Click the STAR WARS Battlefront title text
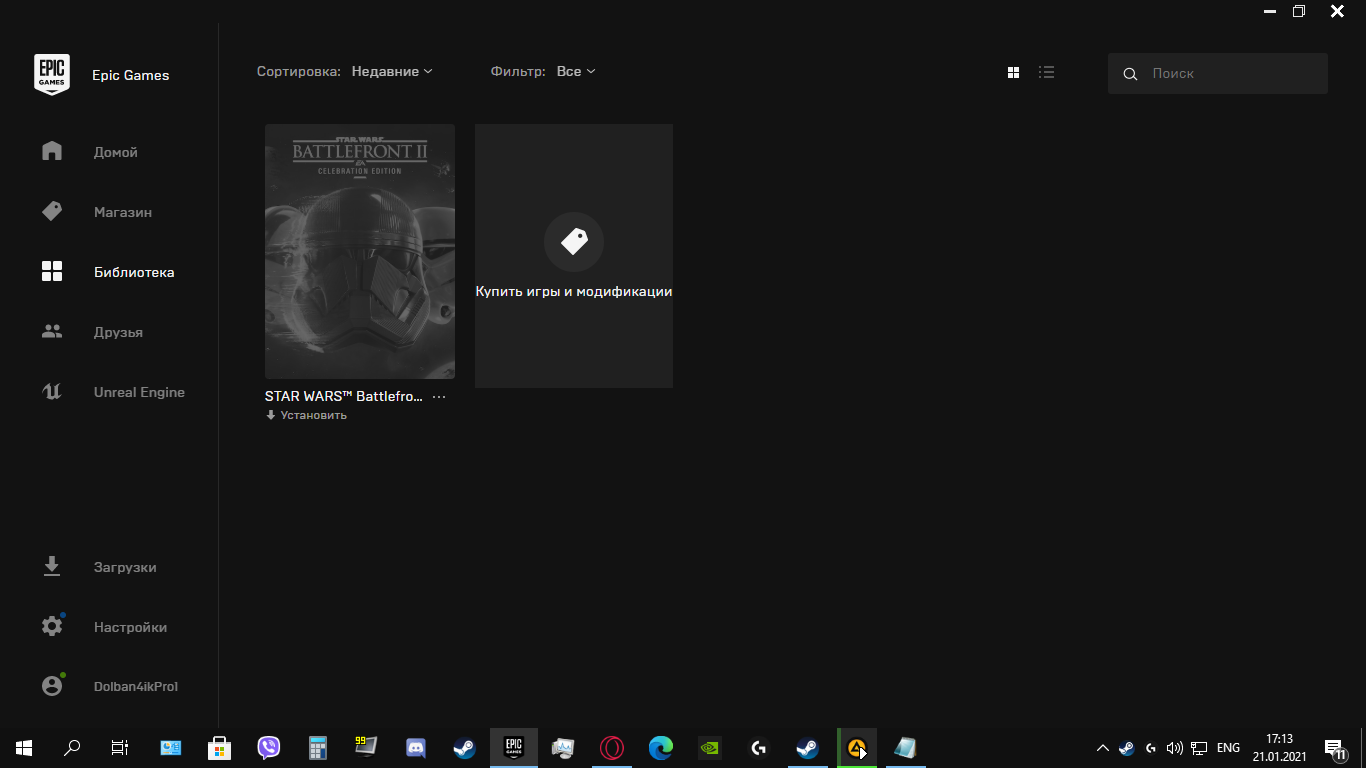This screenshot has height=768, width=1366. (x=344, y=396)
